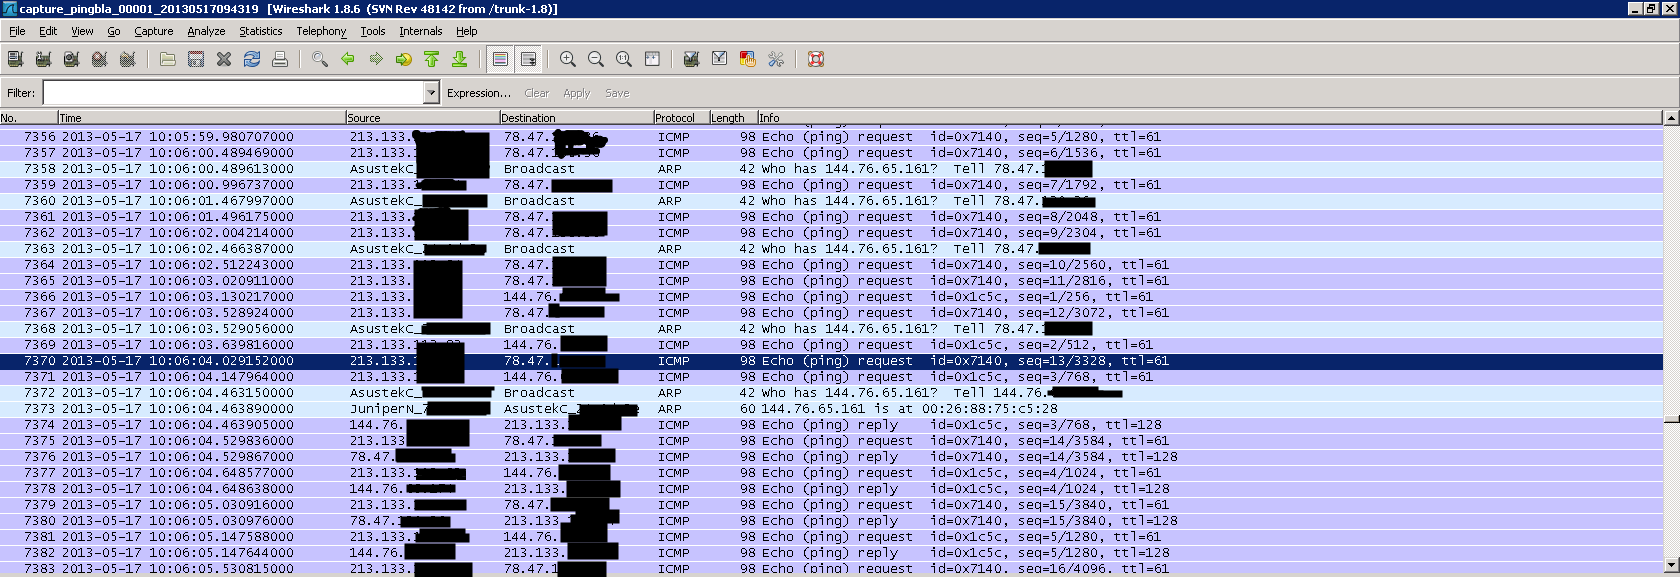Print packets printer icon
The height and width of the screenshot is (577, 1680).
tap(280, 60)
